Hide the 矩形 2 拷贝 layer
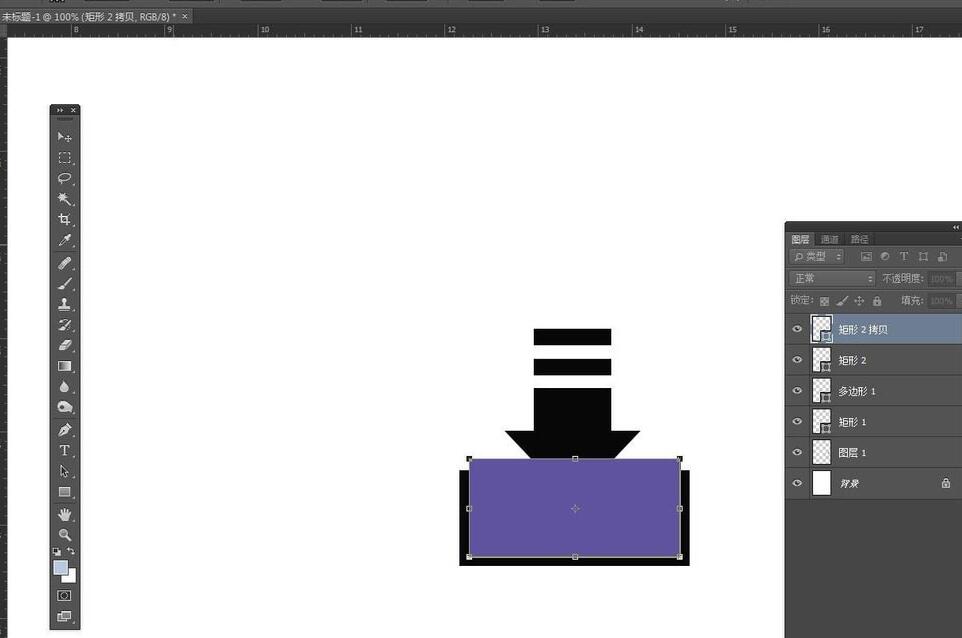The height and width of the screenshot is (638, 962). [797, 328]
